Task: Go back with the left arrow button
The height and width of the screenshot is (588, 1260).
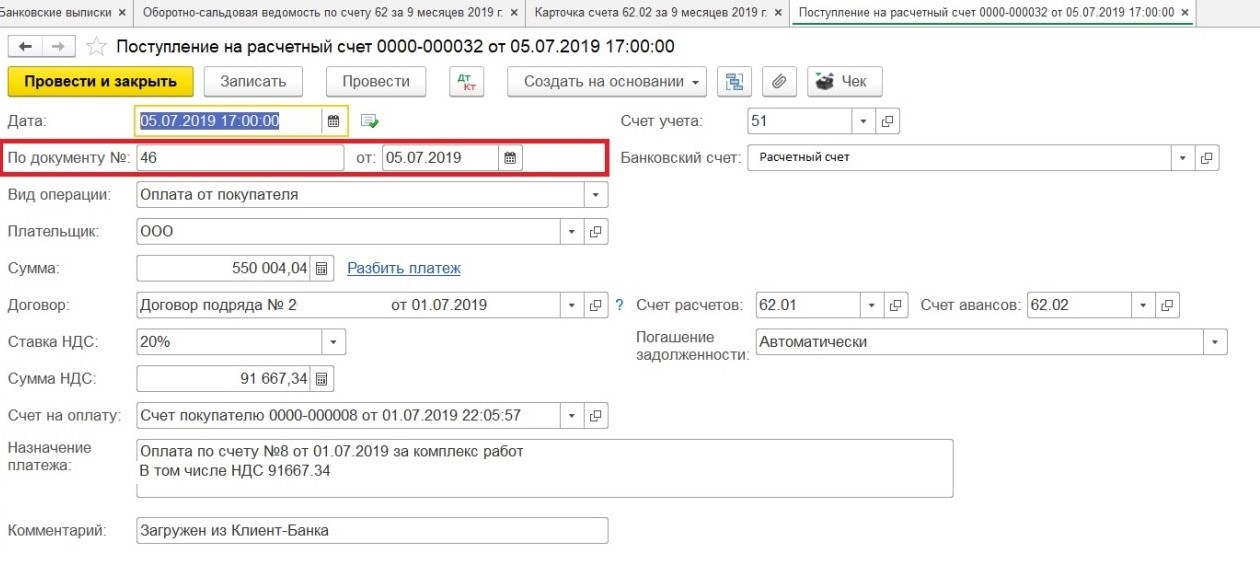Action: (25, 47)
